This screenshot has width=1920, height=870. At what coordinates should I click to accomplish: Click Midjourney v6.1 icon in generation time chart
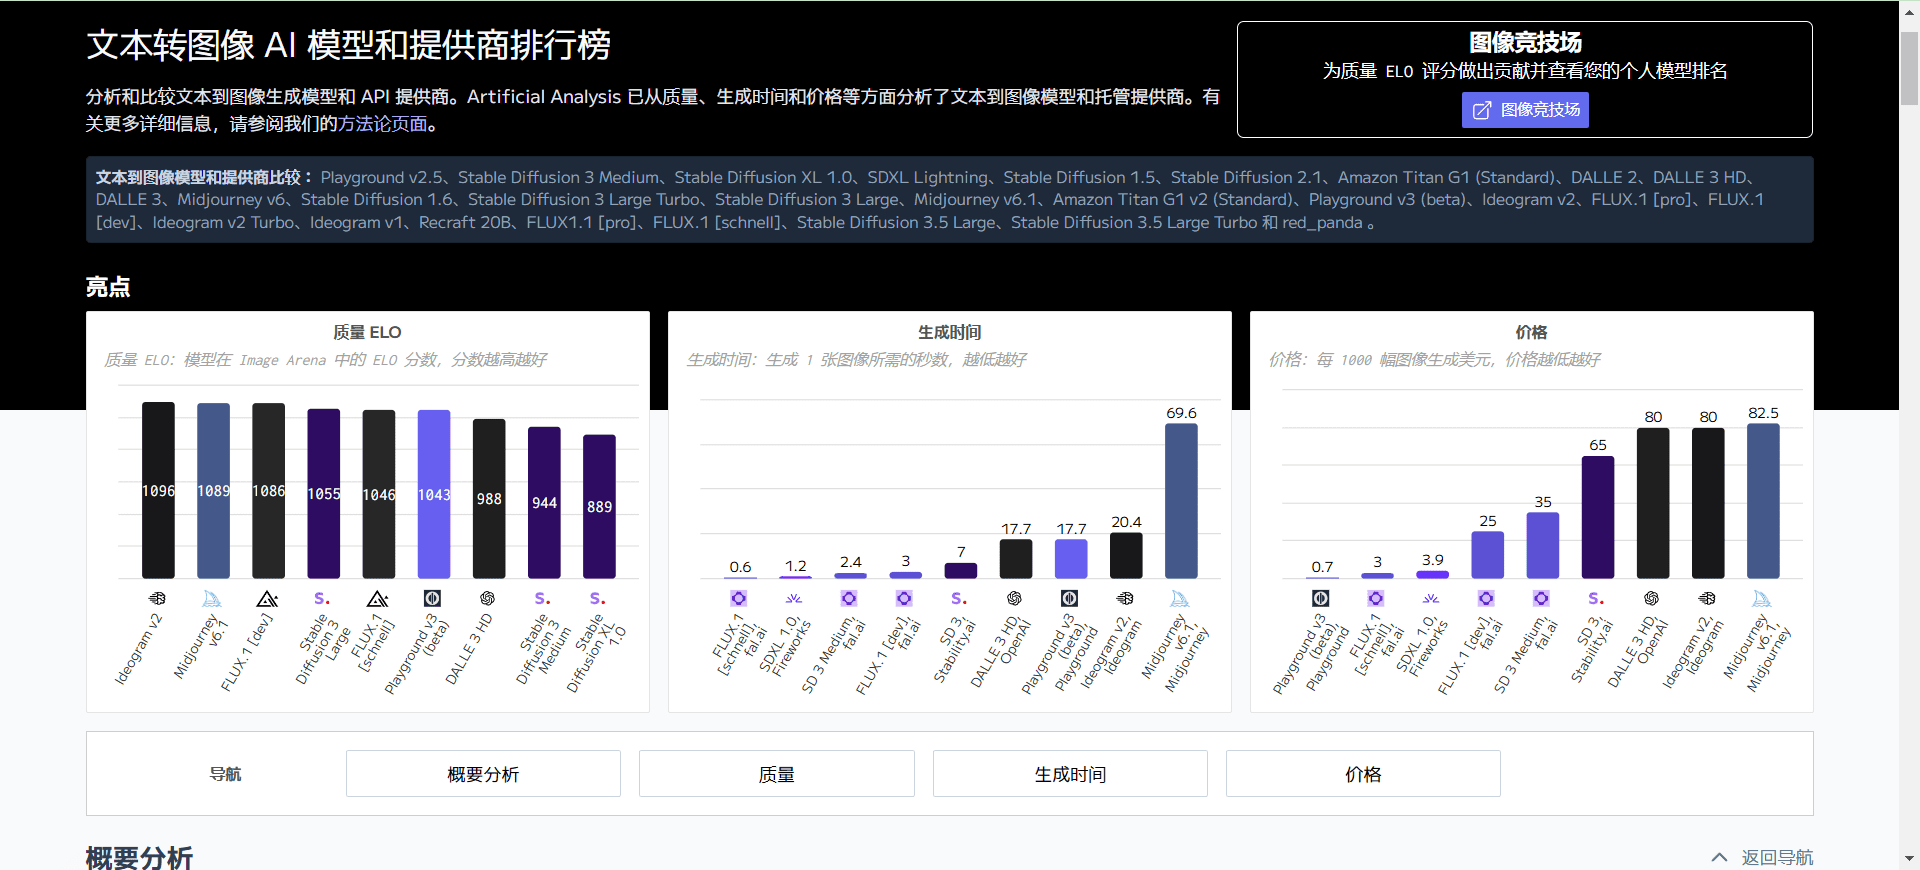click(1180, 598)
